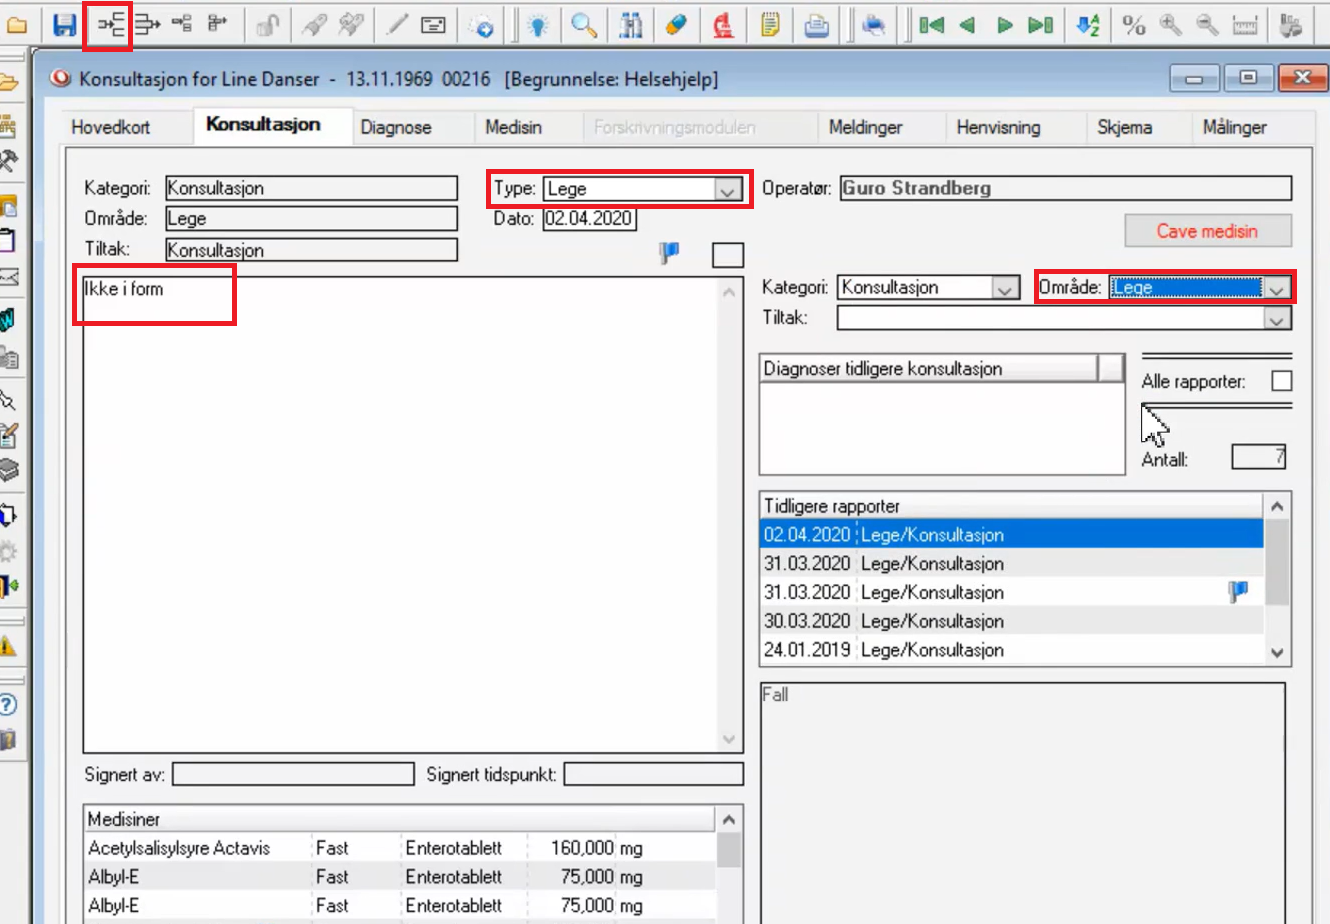
Task: Click the yellow warning triangle icon in sidebar
Action: click(x=8, y=646)
